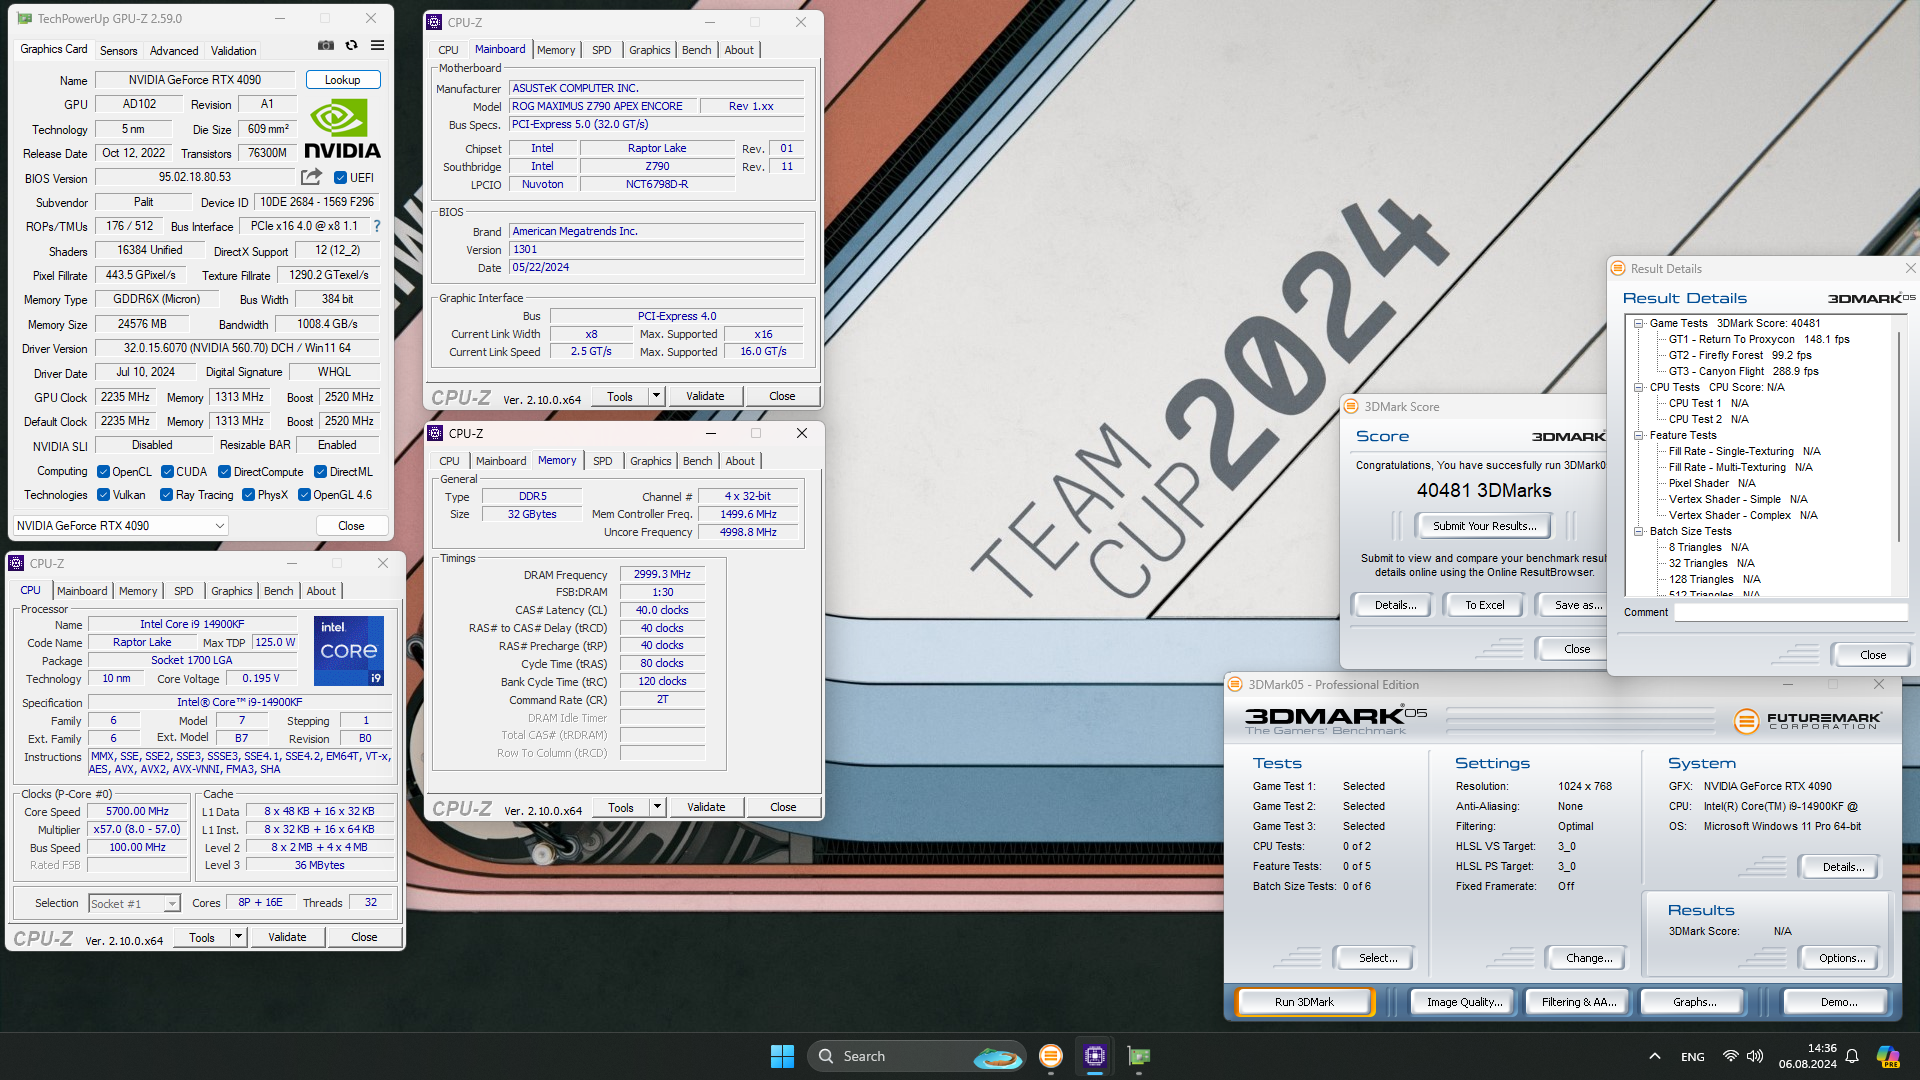Click the Wi-Fi network tray icon
The width and height of the screenshot is (1920, 1080).
tap(1730, 1056)
